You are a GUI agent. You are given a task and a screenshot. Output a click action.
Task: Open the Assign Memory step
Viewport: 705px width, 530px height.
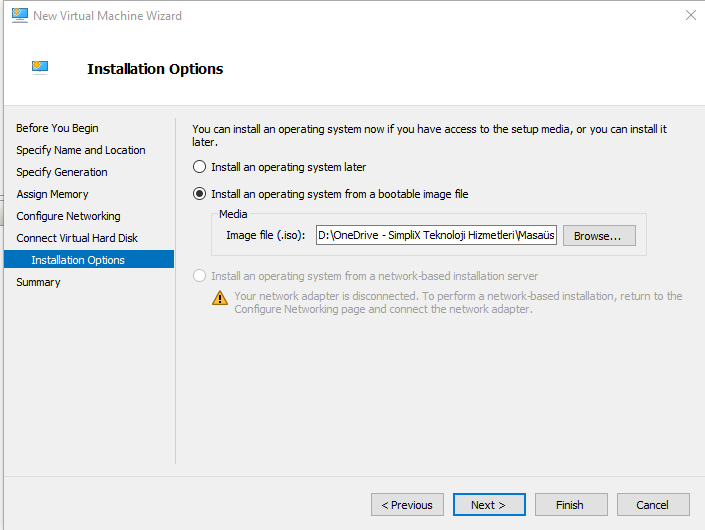point(53,194)
